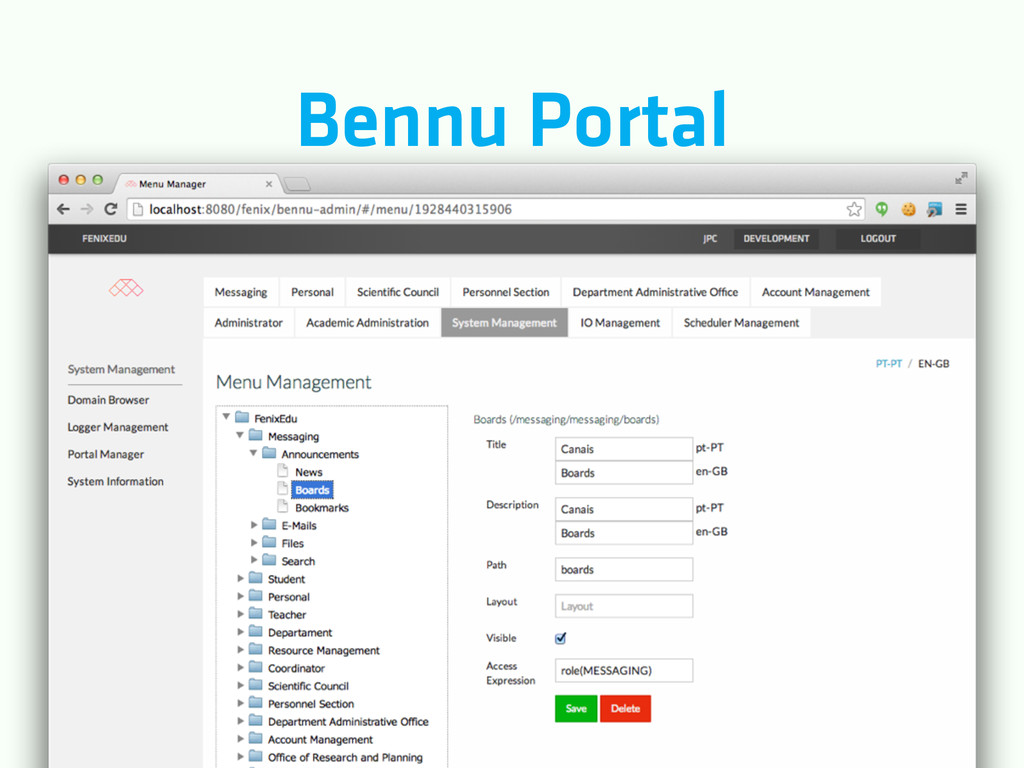Switch language to EN-GB
The height and width of the screenshot is (768, 1024).
934,364
